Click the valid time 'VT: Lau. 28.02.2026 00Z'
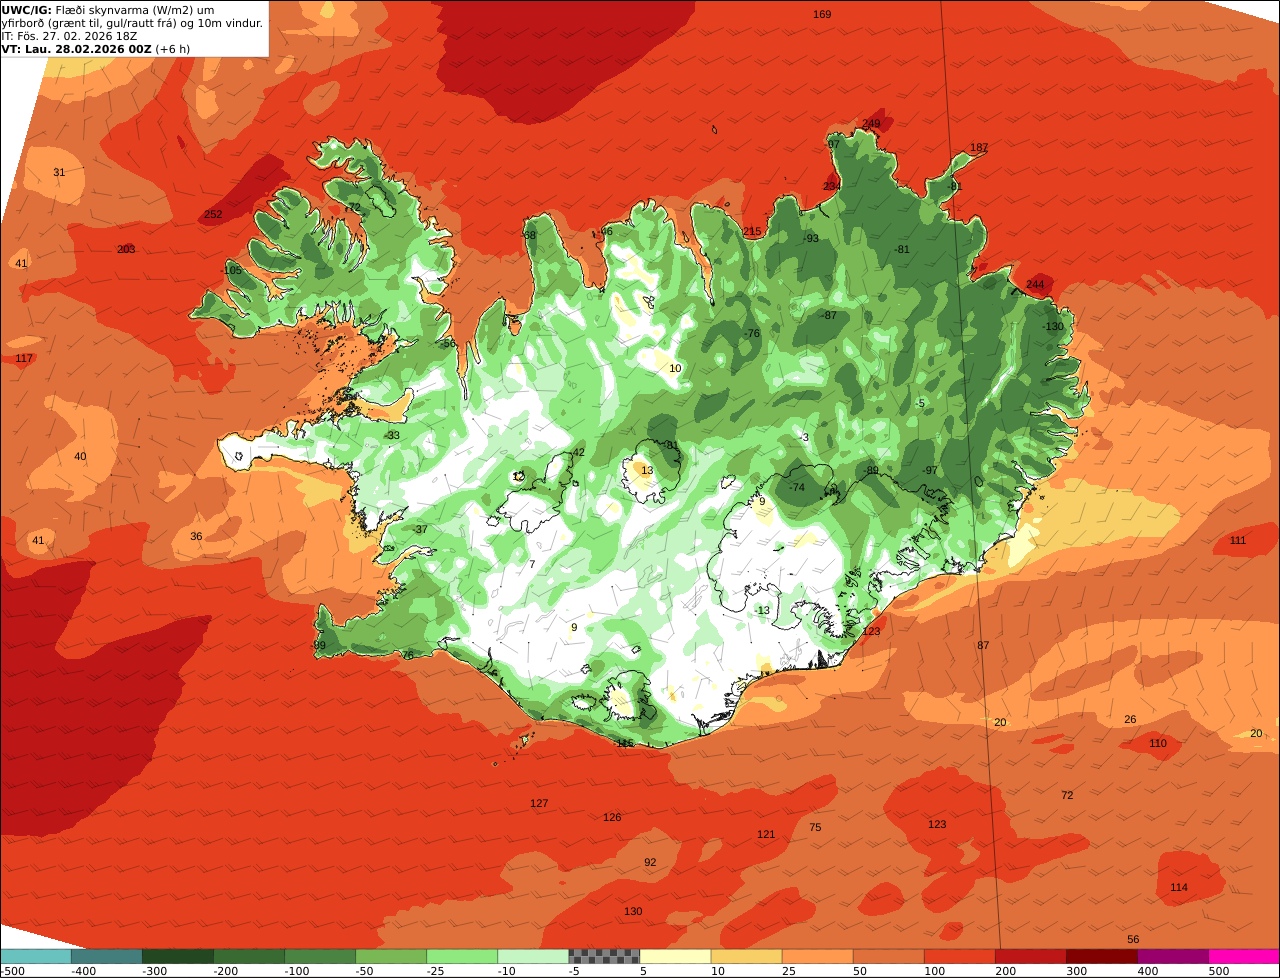The height and width of the screenshot is (978, 1280). (76, 49)
